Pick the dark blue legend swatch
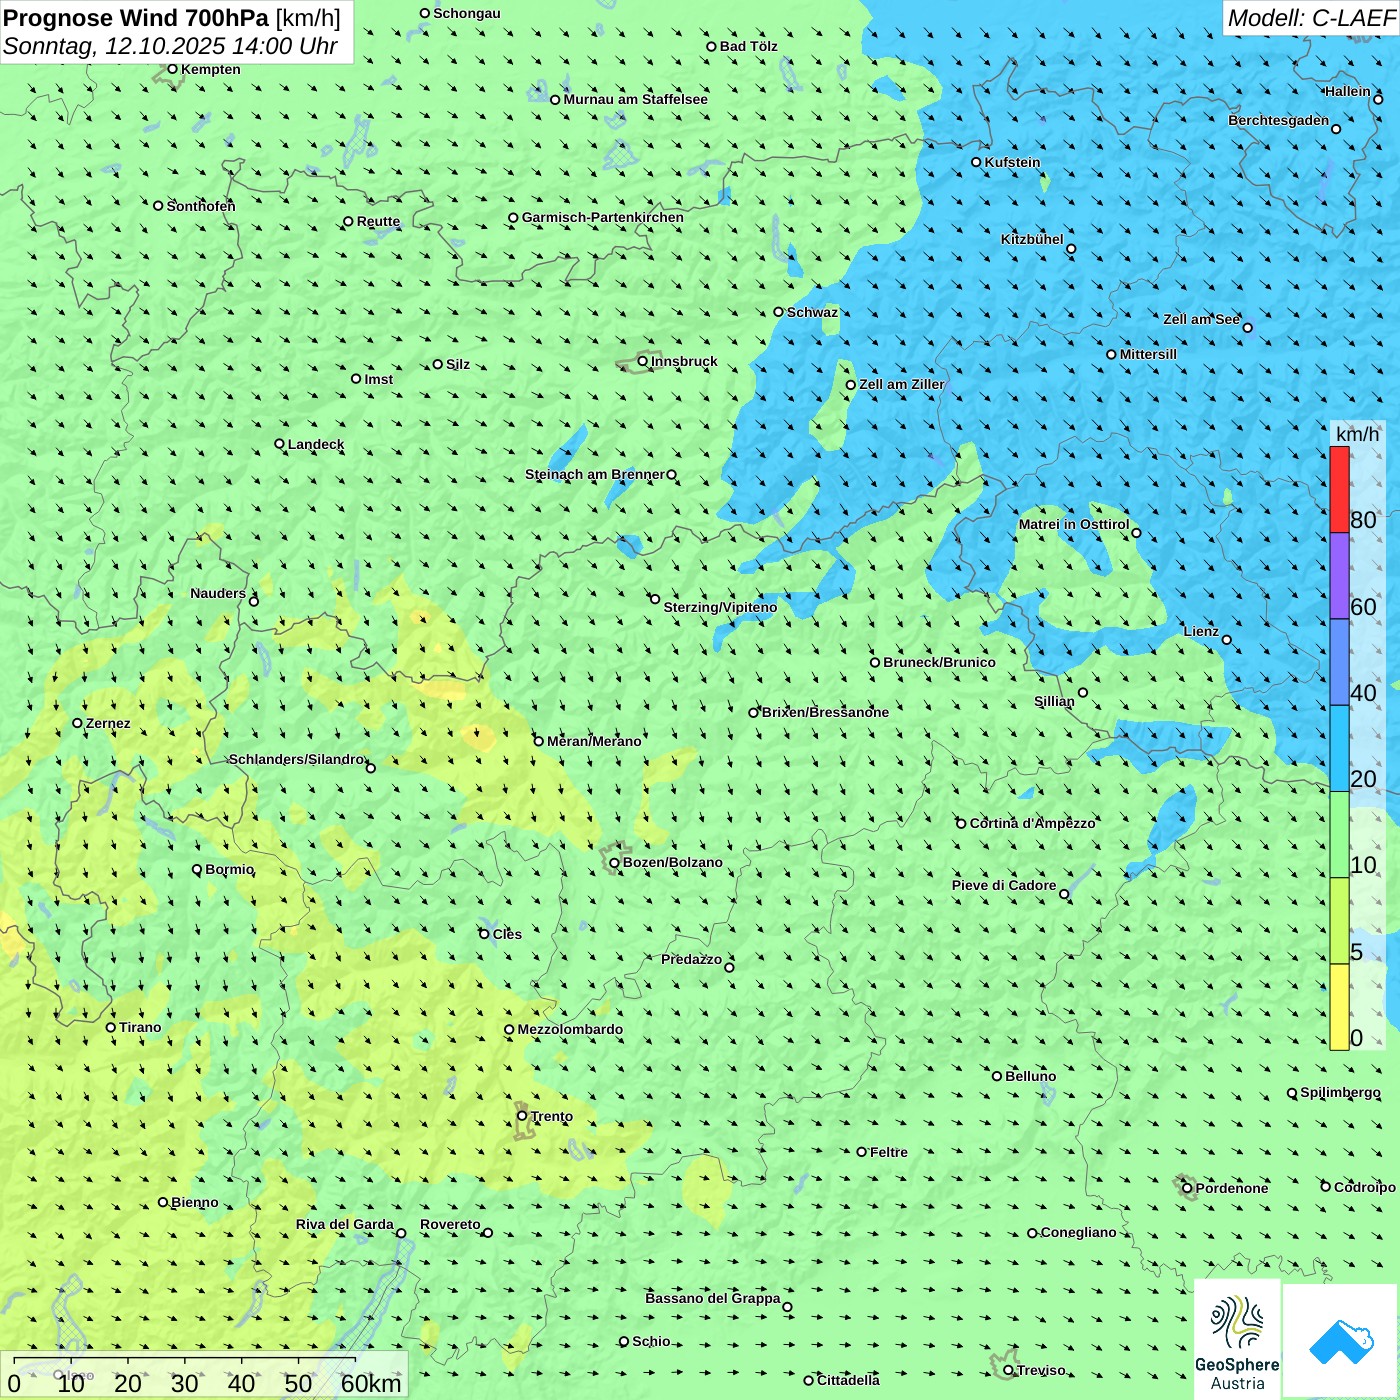The image size is (1400, 1400). coord(1339,663)
